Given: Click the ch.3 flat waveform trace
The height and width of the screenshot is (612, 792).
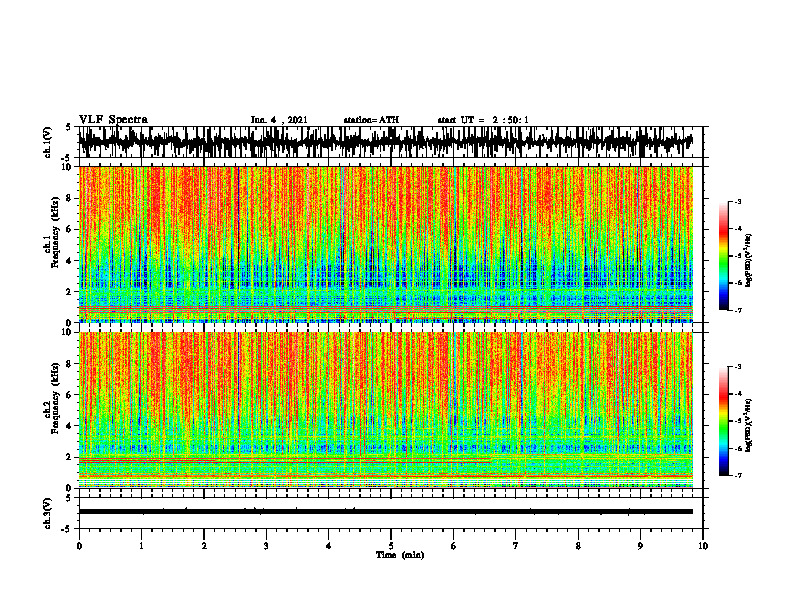Looking at the screenshot, I should (385, 512).
